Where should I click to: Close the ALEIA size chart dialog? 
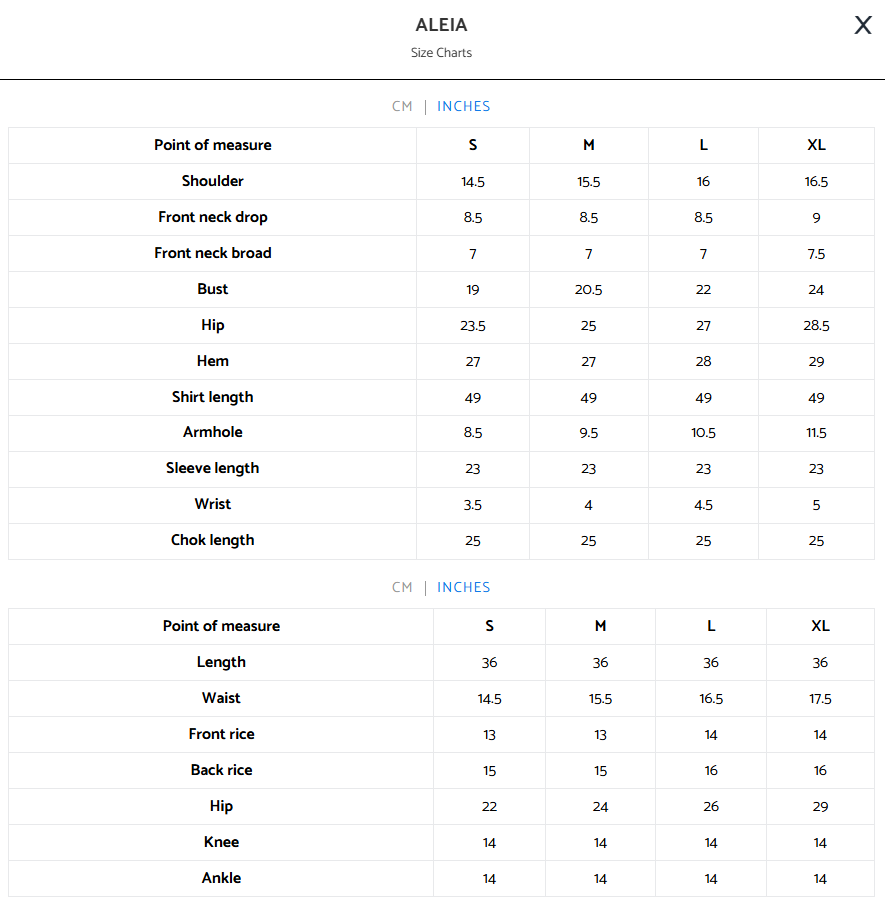pos(863,25)
